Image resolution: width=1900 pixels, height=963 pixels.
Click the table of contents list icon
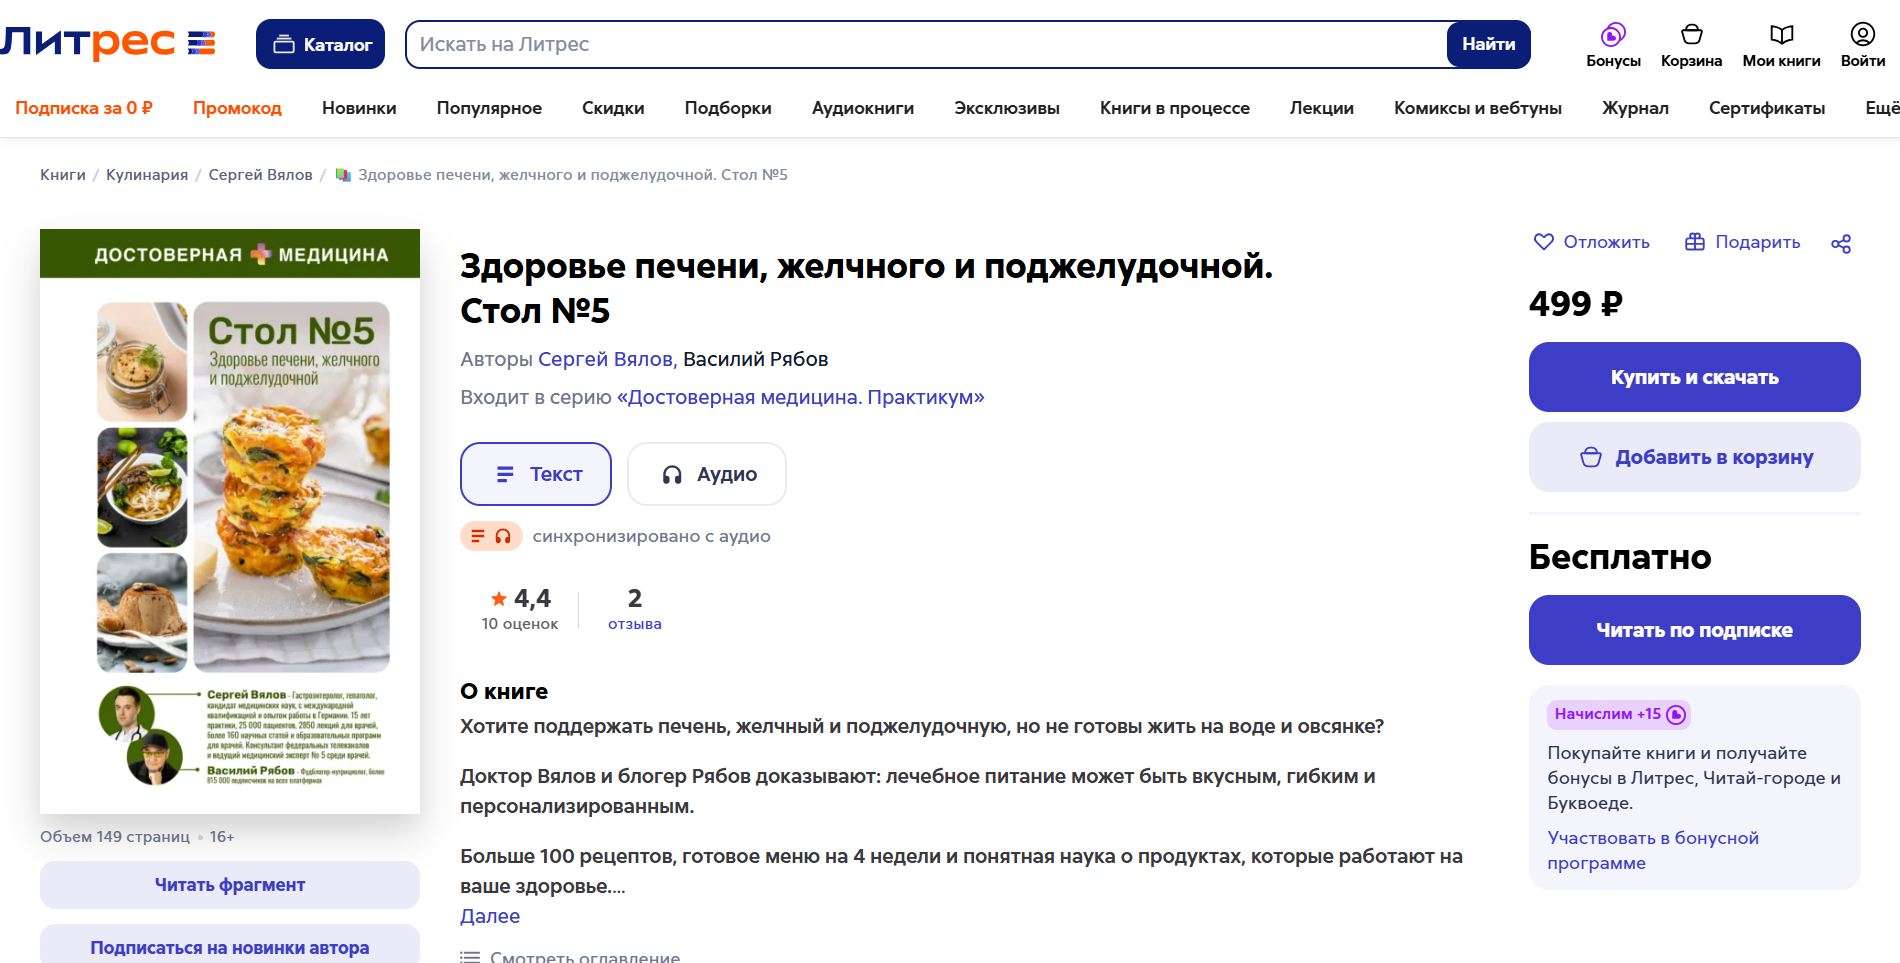point(469,957)
